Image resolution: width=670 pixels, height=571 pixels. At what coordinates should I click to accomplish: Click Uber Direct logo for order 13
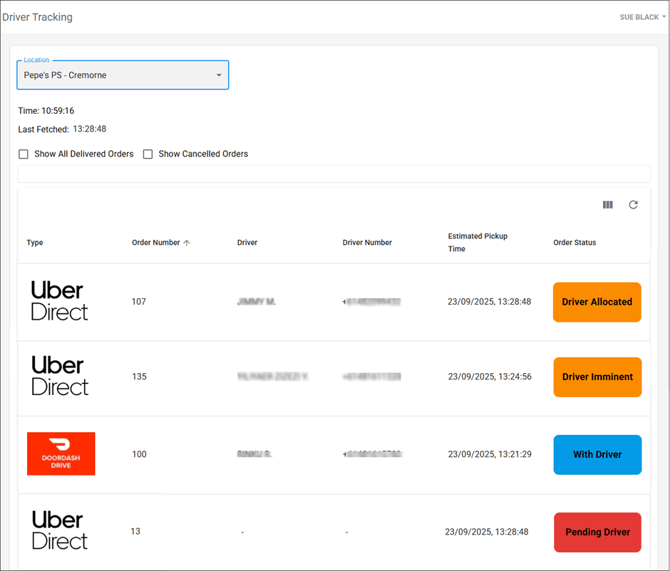coord(60,531)
